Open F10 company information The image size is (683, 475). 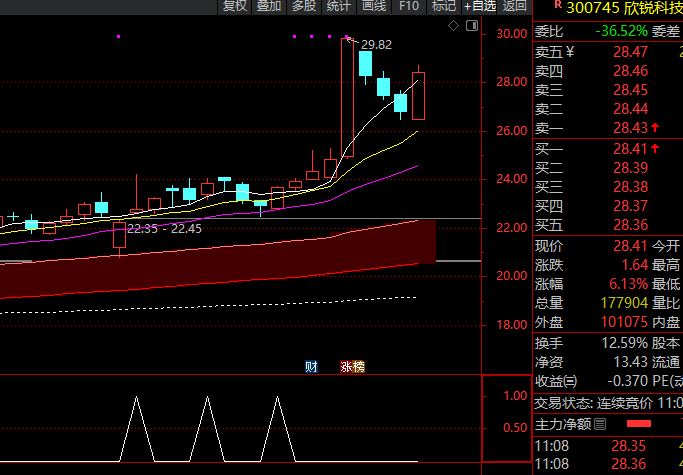coord(409,6)
